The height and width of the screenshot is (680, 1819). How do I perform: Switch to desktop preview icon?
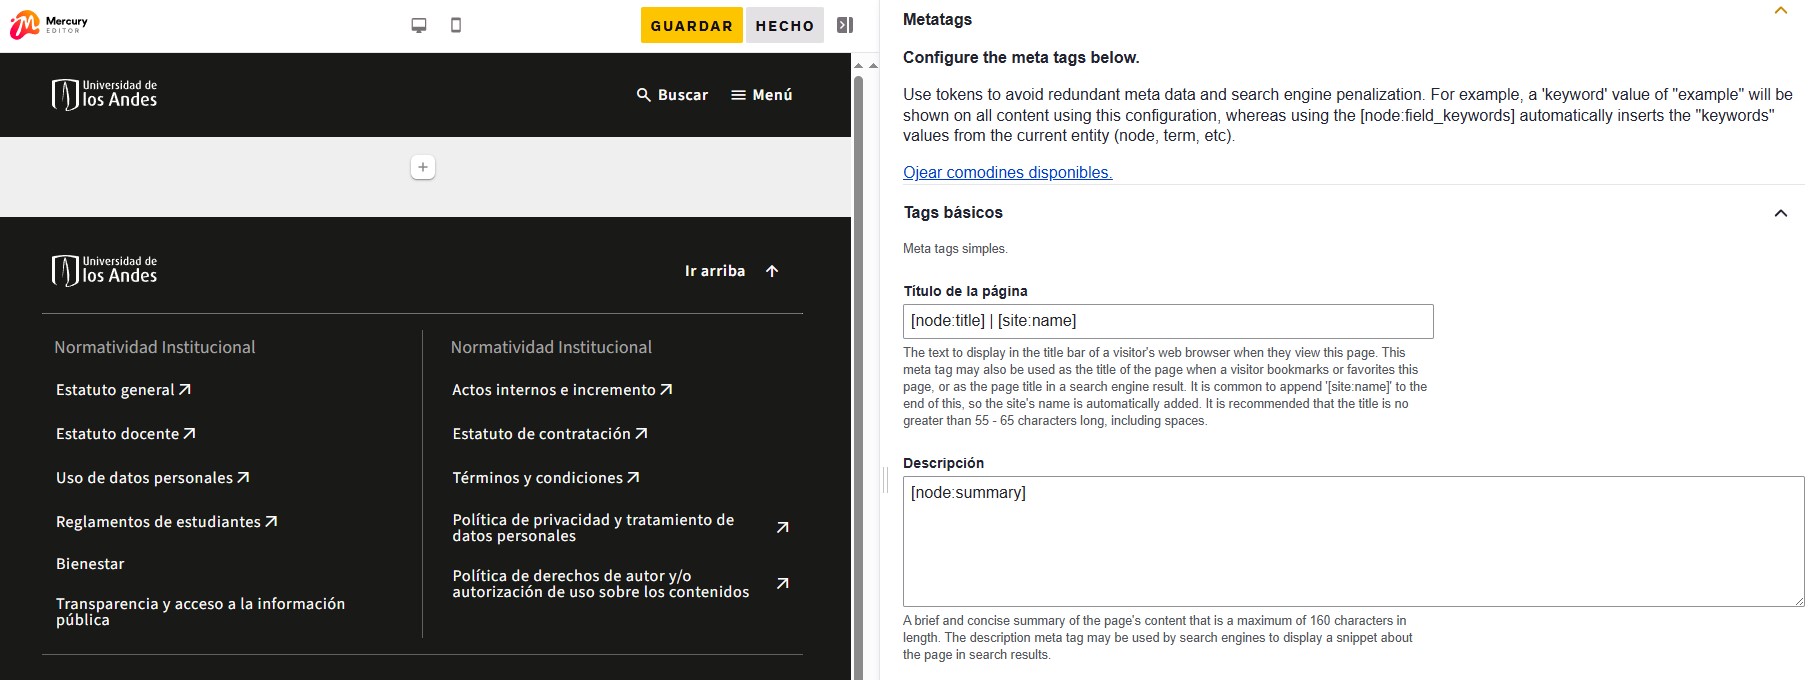point(419,25)
